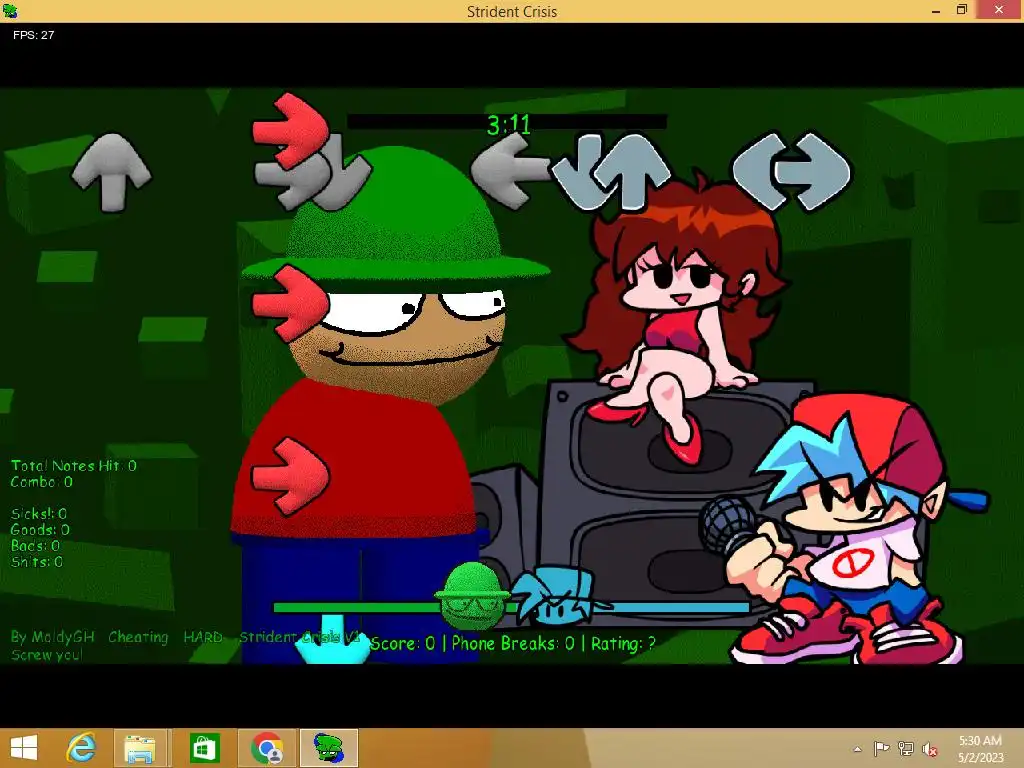
Task: Click Bambi's green hat
Action: click(x=396, y=216)
